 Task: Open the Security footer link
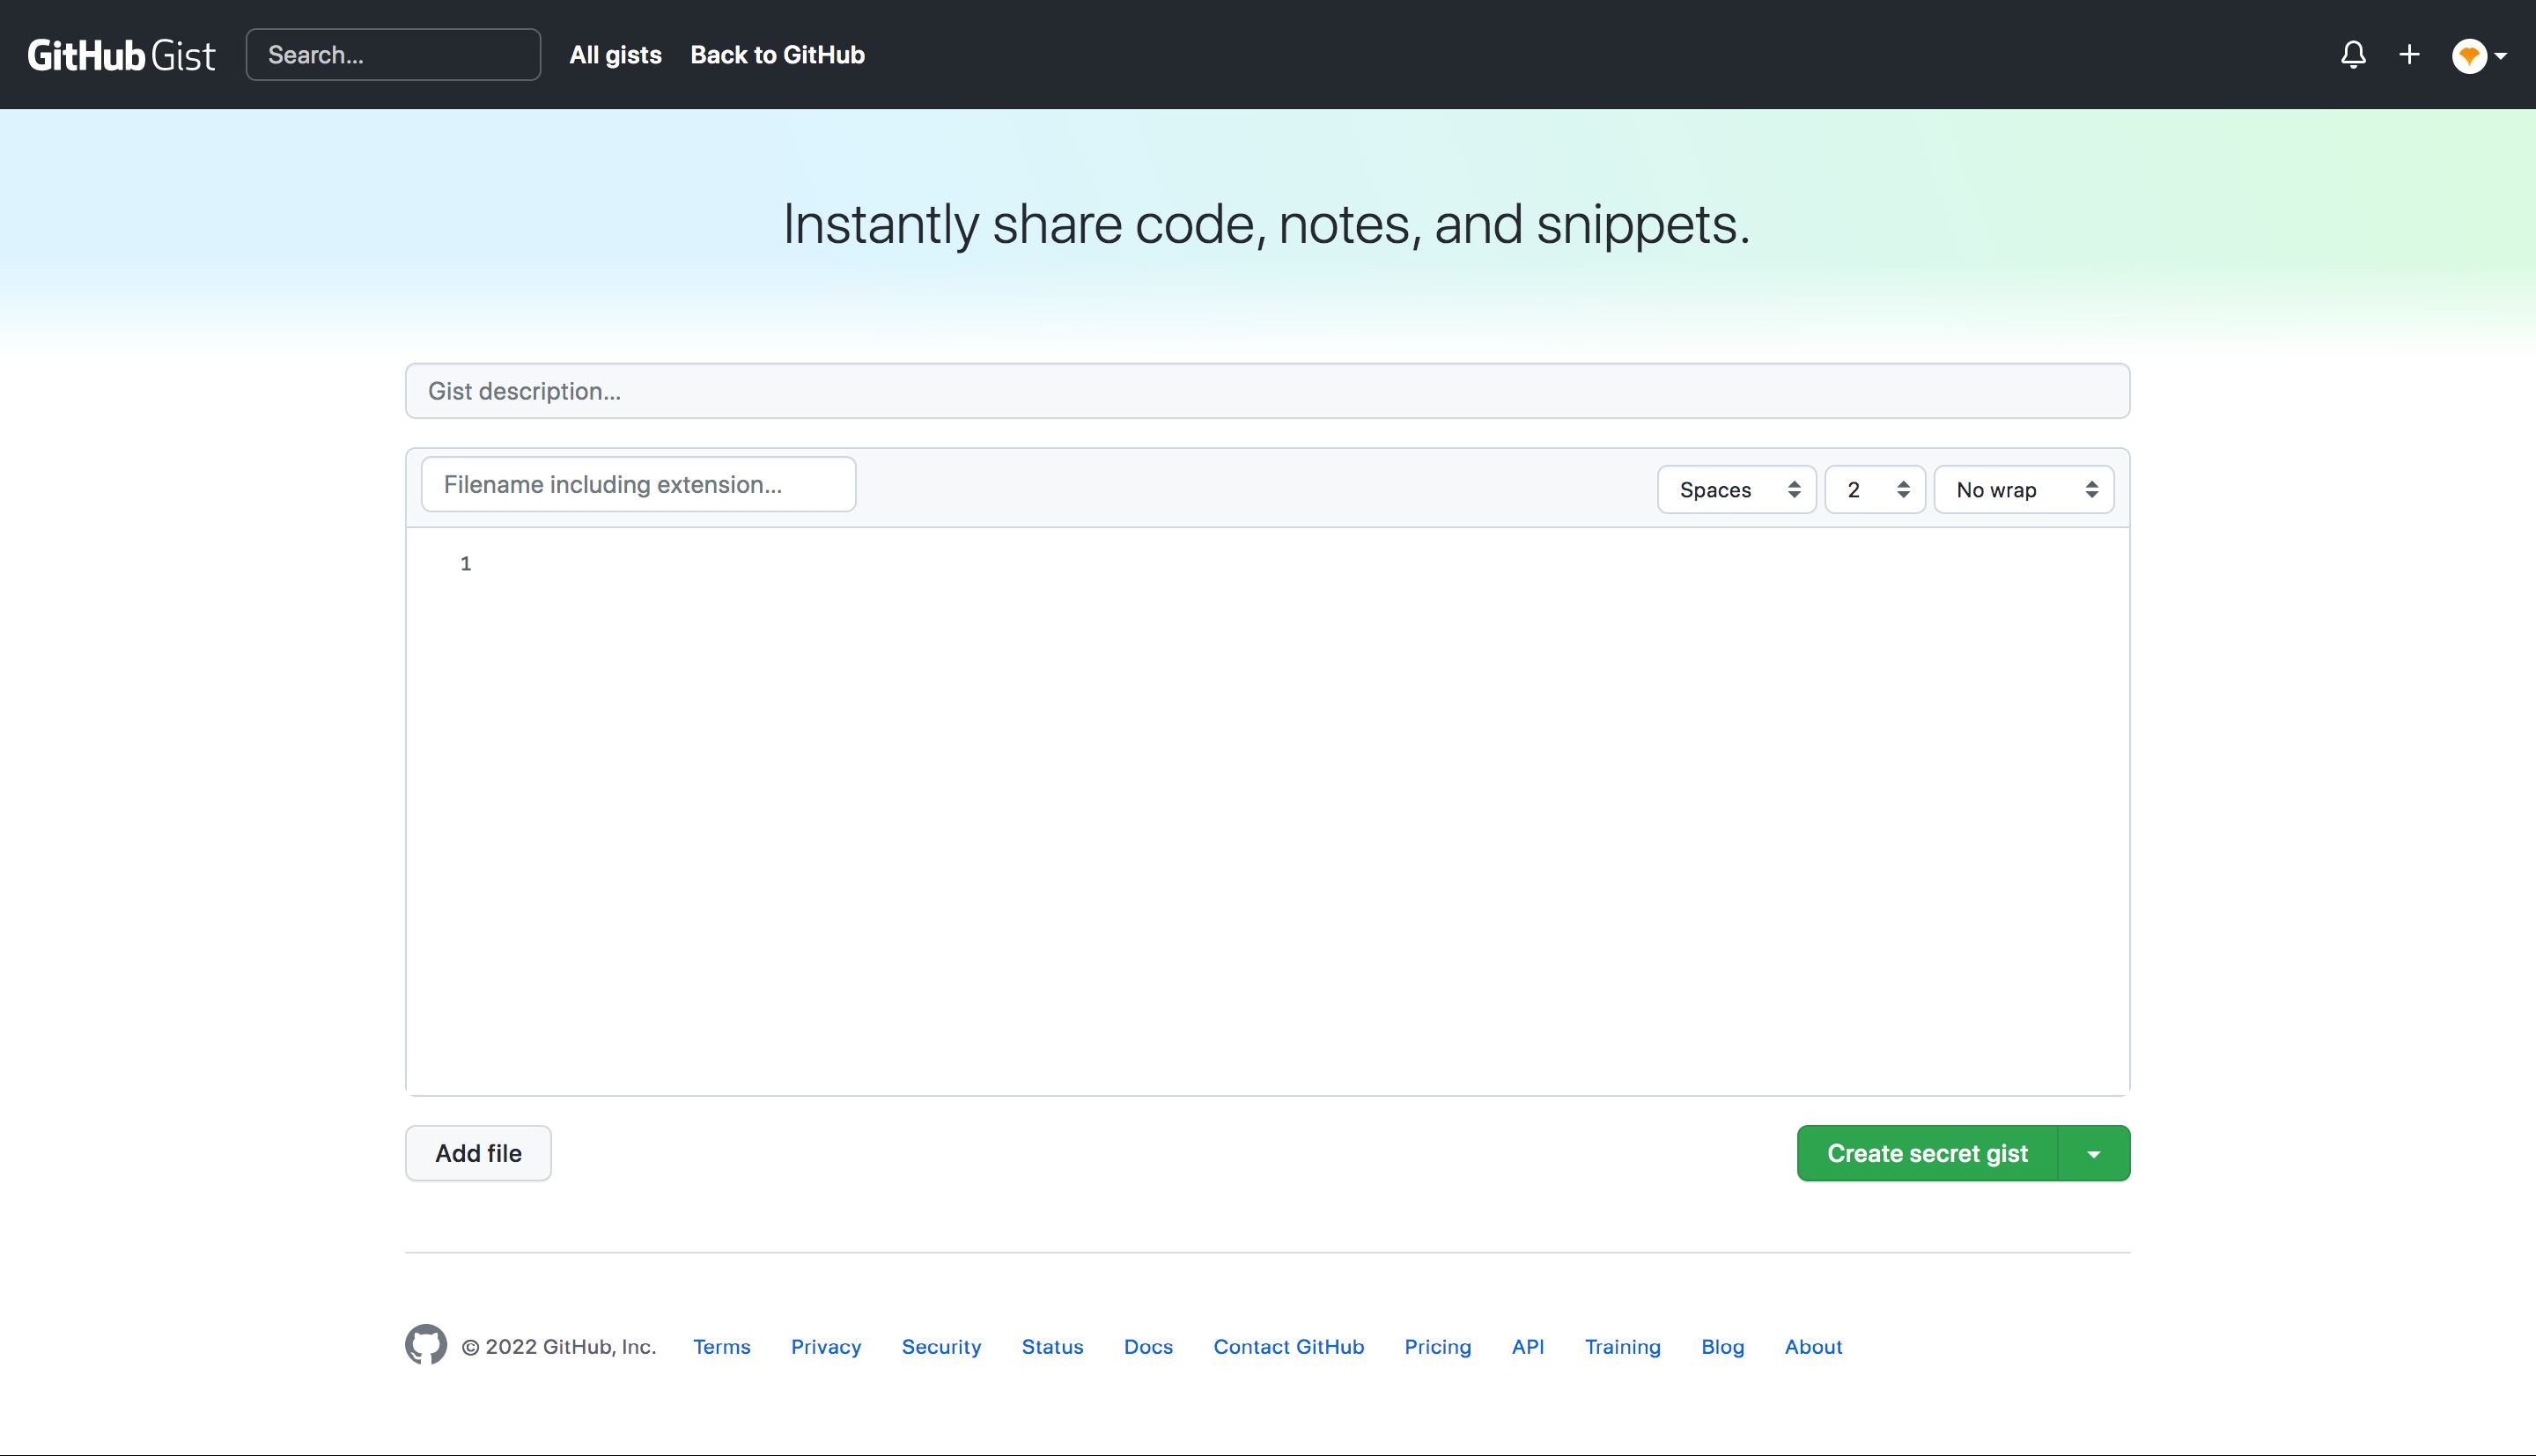tap(942, 1347)
